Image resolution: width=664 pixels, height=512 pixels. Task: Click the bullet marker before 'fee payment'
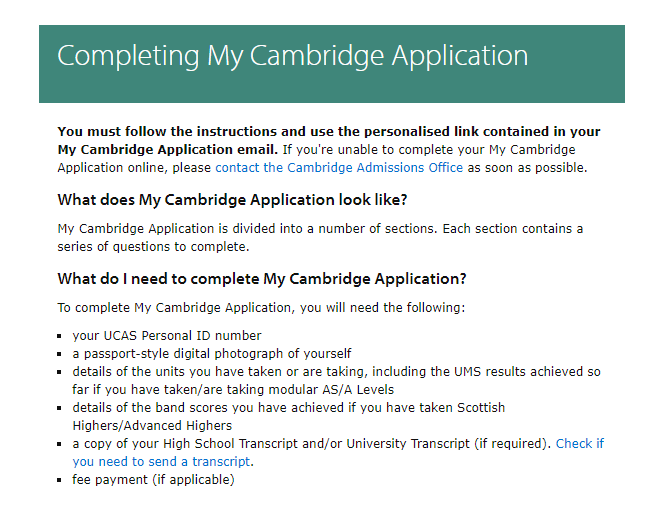[x=62, y=480]
